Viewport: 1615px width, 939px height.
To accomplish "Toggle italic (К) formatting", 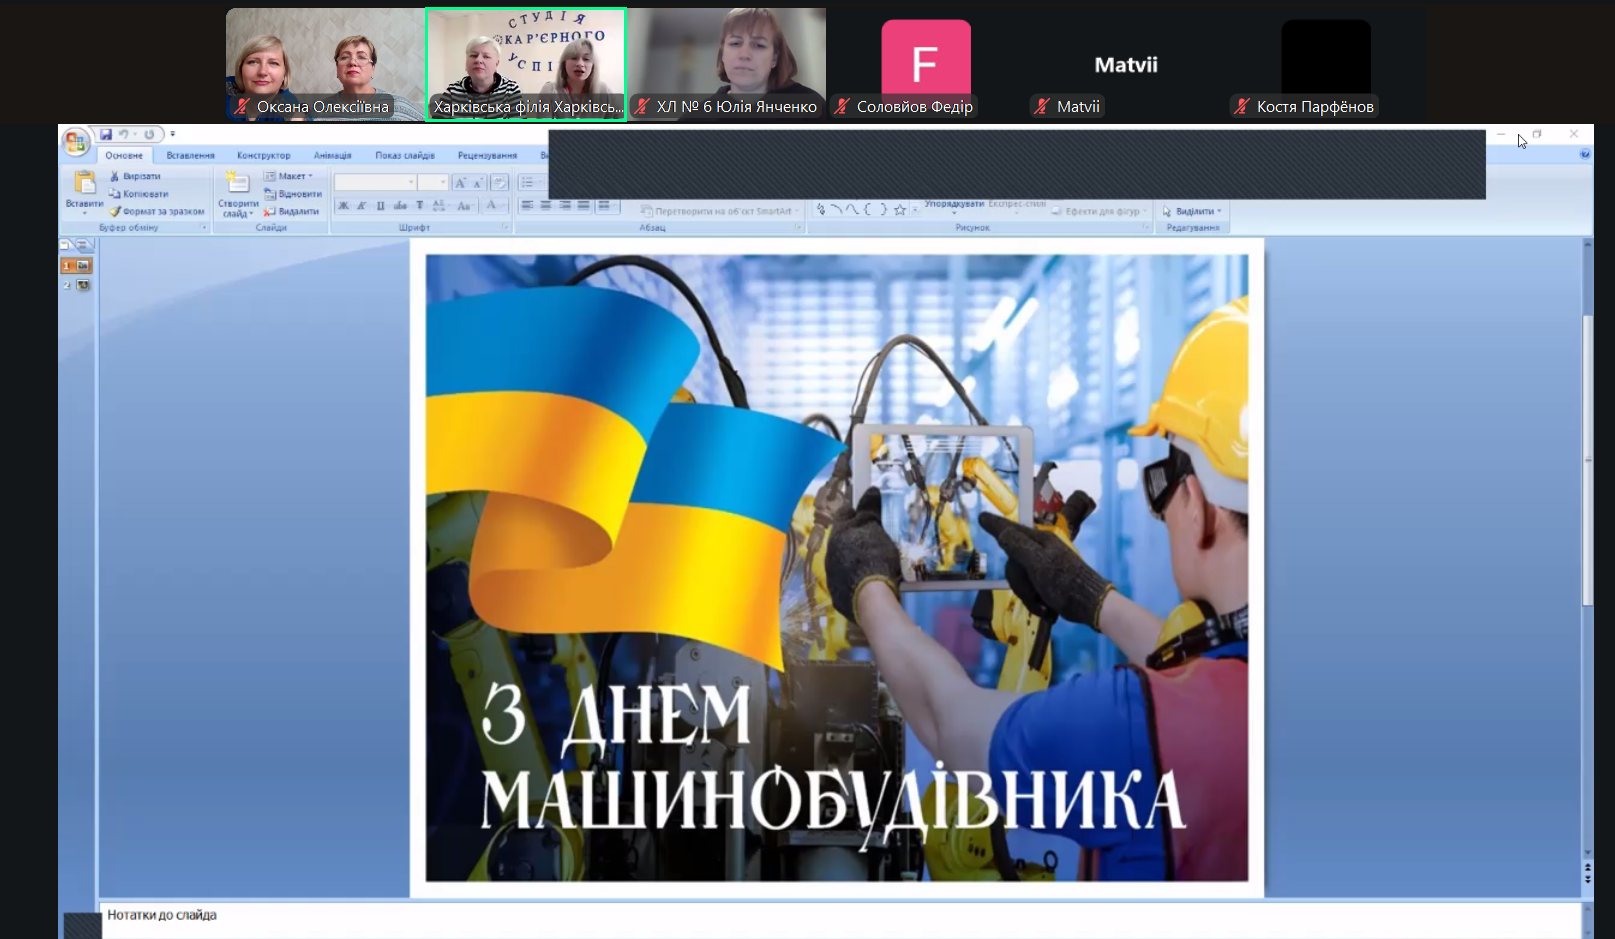I will coord(361,206).
